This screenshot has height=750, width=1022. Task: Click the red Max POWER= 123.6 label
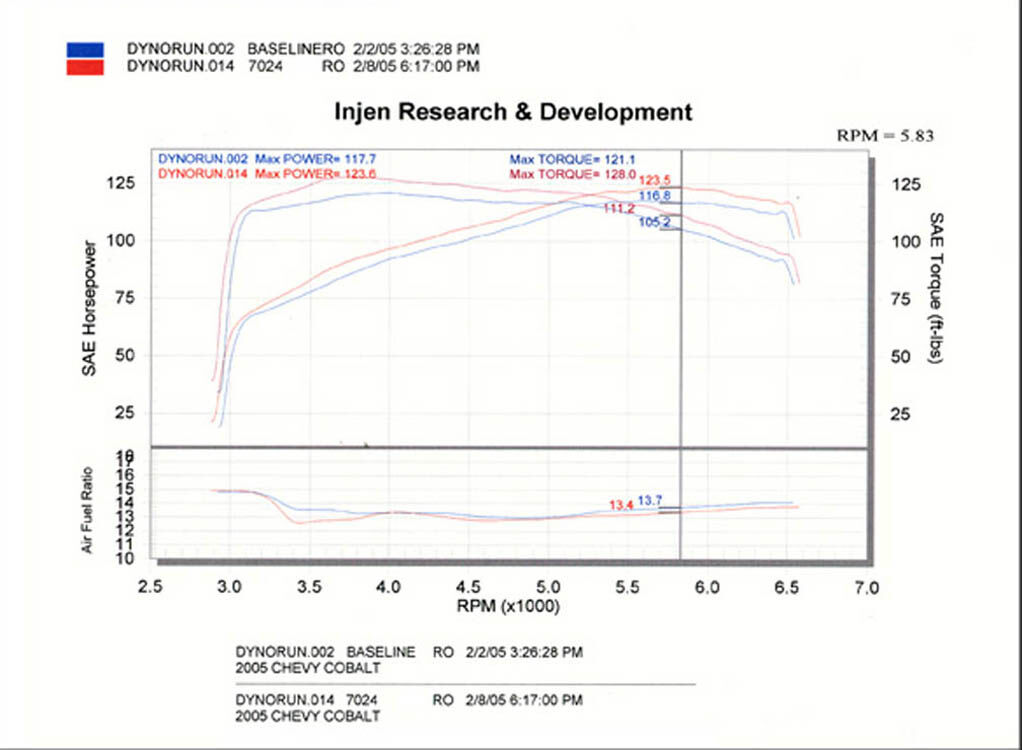tap(315, 173)
